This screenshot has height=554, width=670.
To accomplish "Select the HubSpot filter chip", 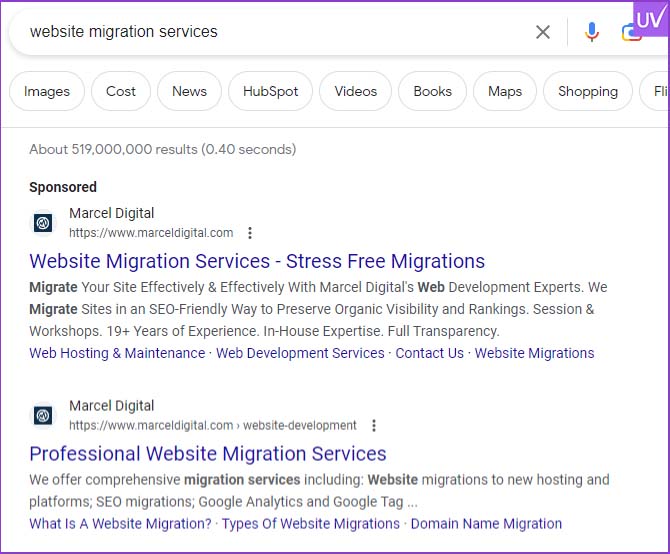I will click(x=270, y=91).
